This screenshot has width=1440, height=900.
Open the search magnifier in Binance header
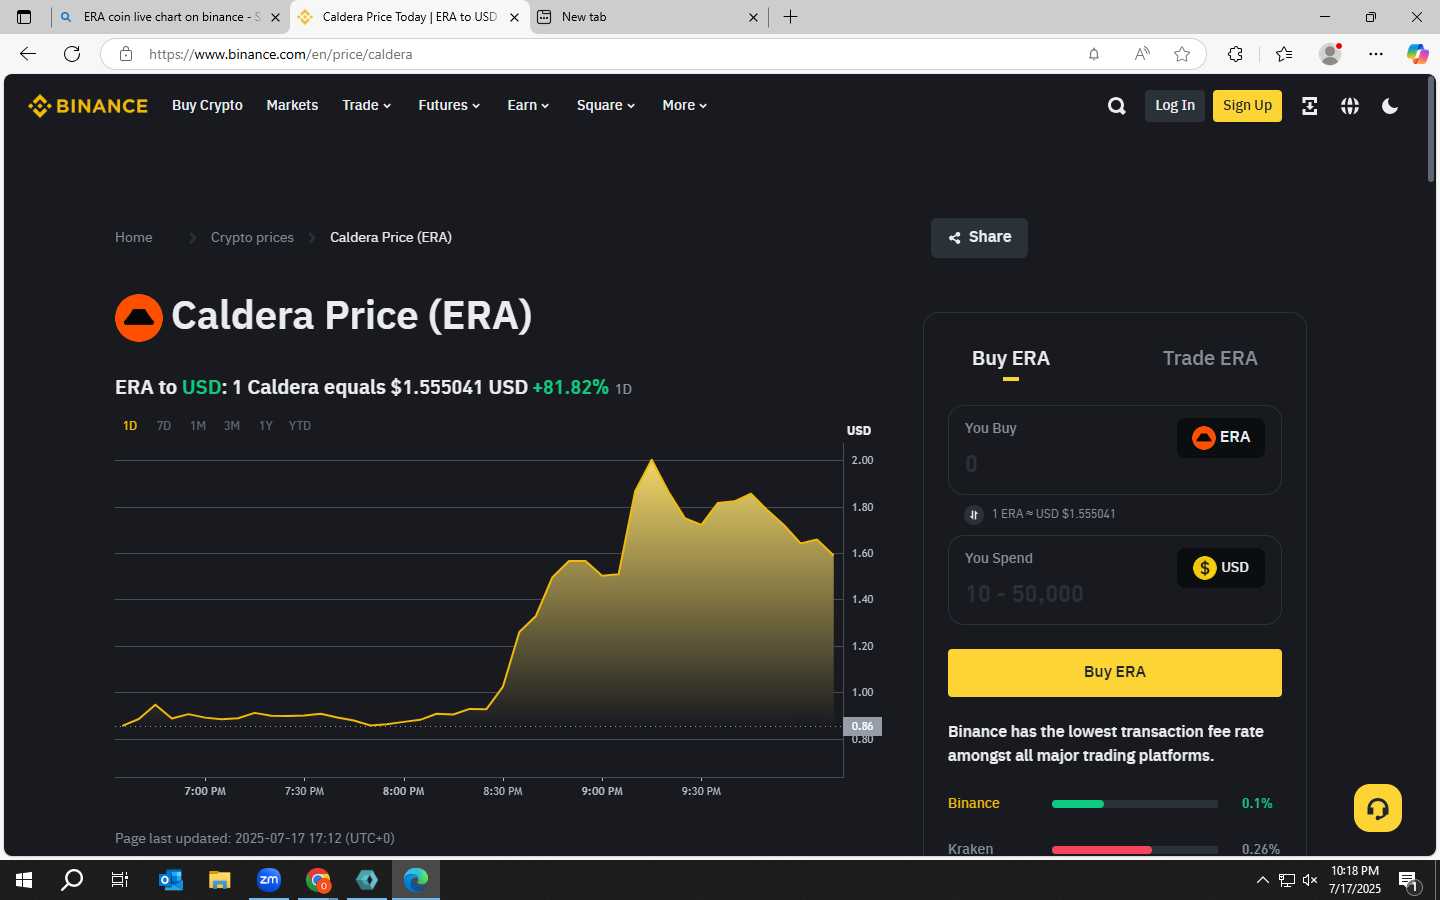click(1117, 106)
